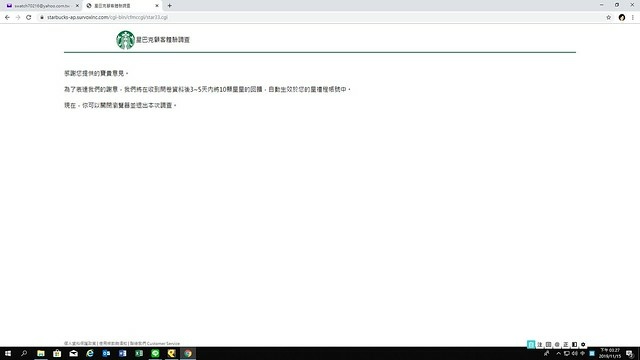Screen dimensions: 640x360
Task: Click the Chrome taskbar icon
Action: [188, 353]
